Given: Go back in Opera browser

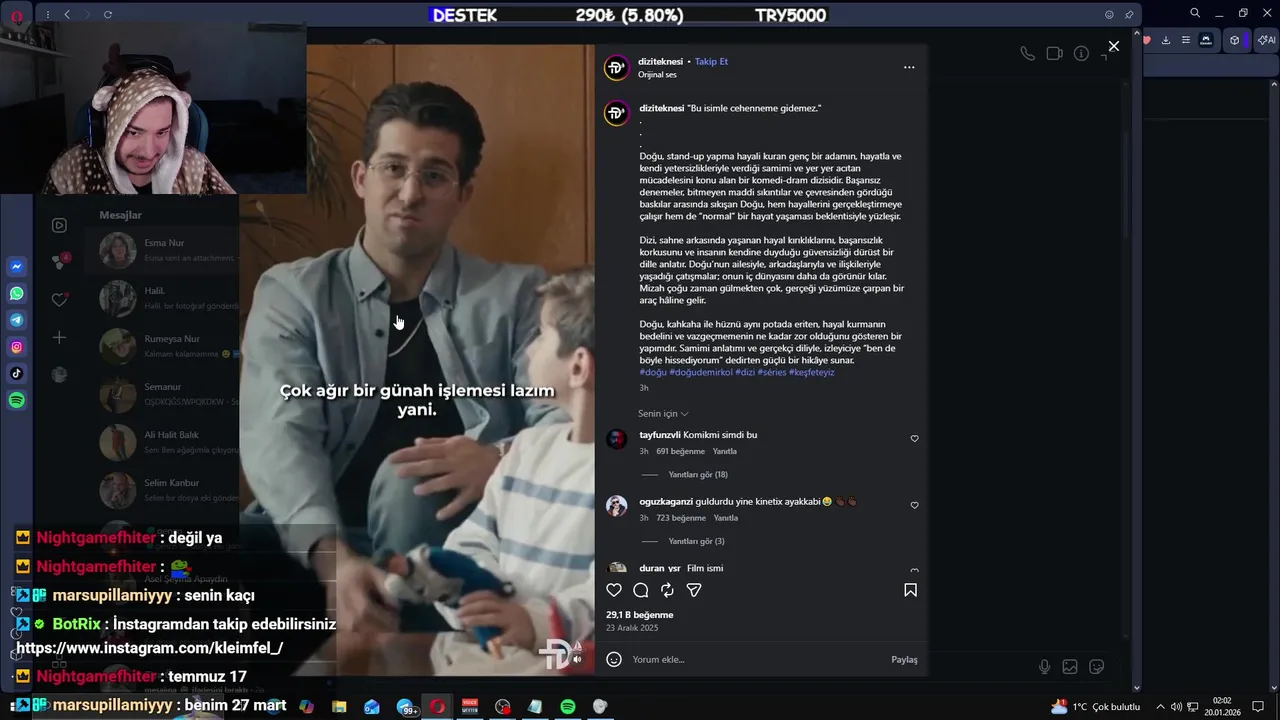Looking at the screenshot, I should click(x=67, y=15).
